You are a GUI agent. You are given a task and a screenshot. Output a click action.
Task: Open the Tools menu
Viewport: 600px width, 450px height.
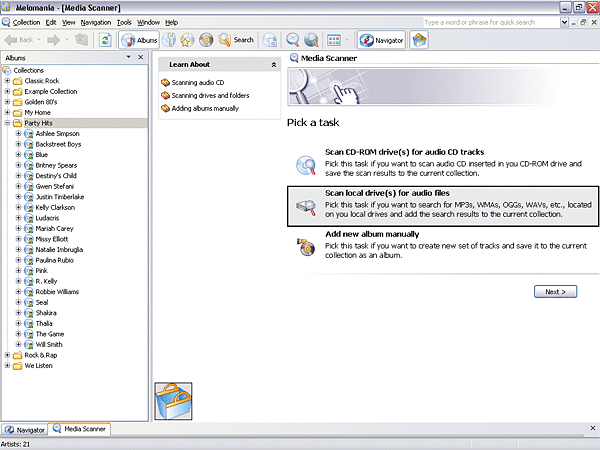coord(124,22)
